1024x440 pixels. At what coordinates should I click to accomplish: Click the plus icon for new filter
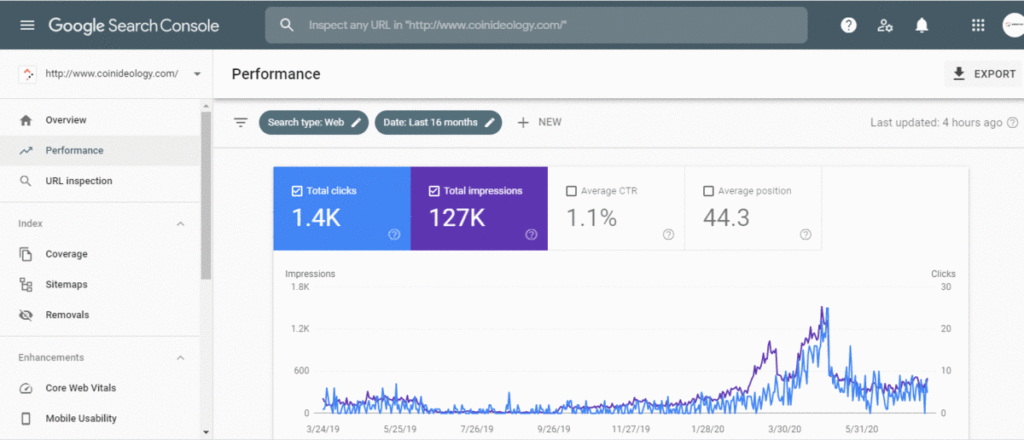pos(523,122)
